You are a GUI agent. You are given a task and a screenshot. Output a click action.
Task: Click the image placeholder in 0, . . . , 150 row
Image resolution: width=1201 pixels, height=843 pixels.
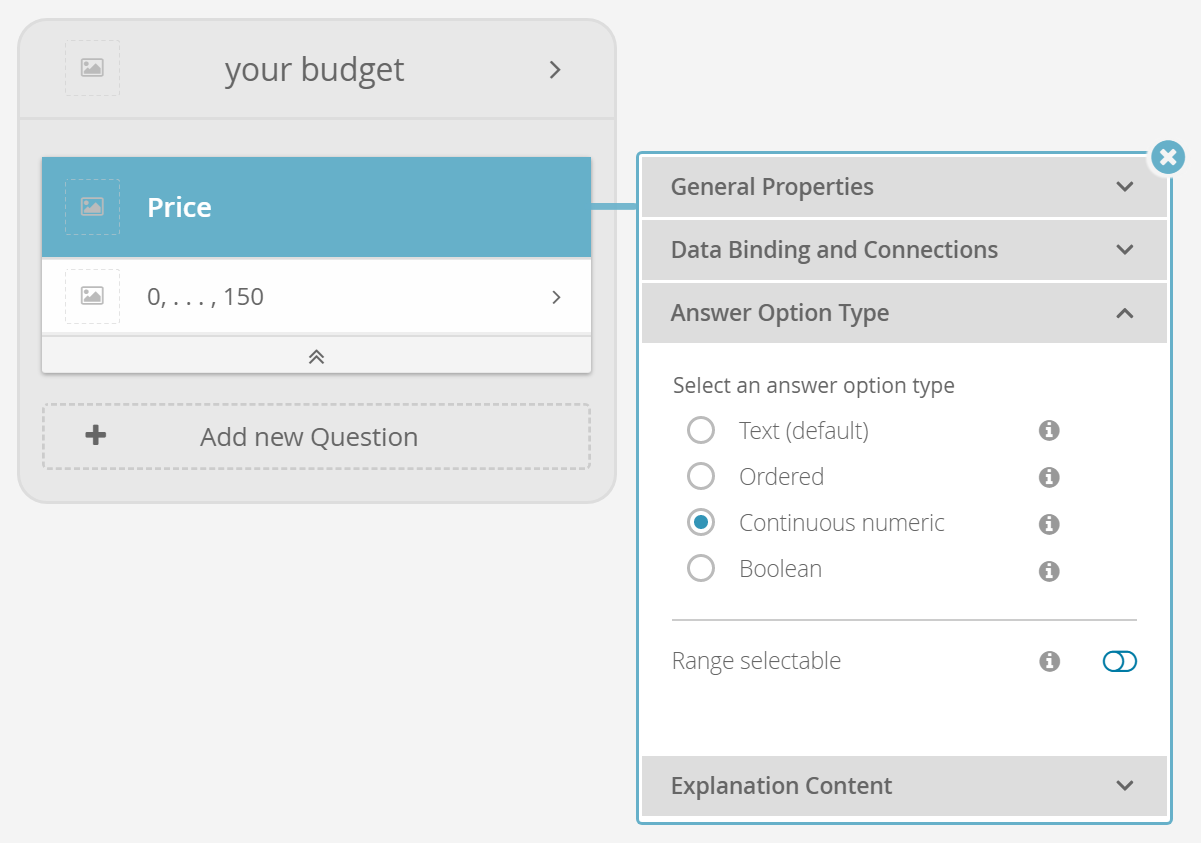point(92,296)
